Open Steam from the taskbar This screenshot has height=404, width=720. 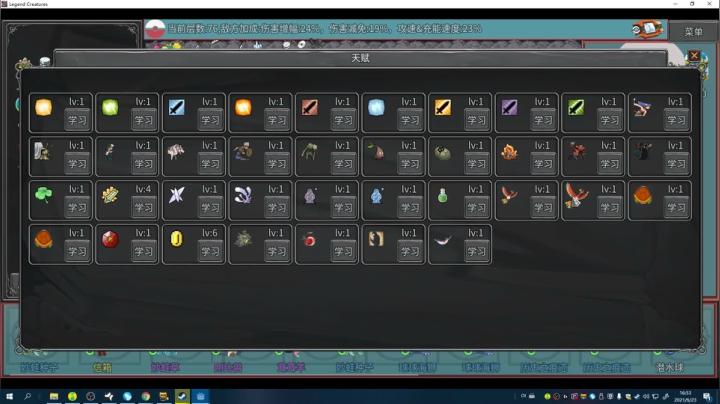click(x=182, y=396)
